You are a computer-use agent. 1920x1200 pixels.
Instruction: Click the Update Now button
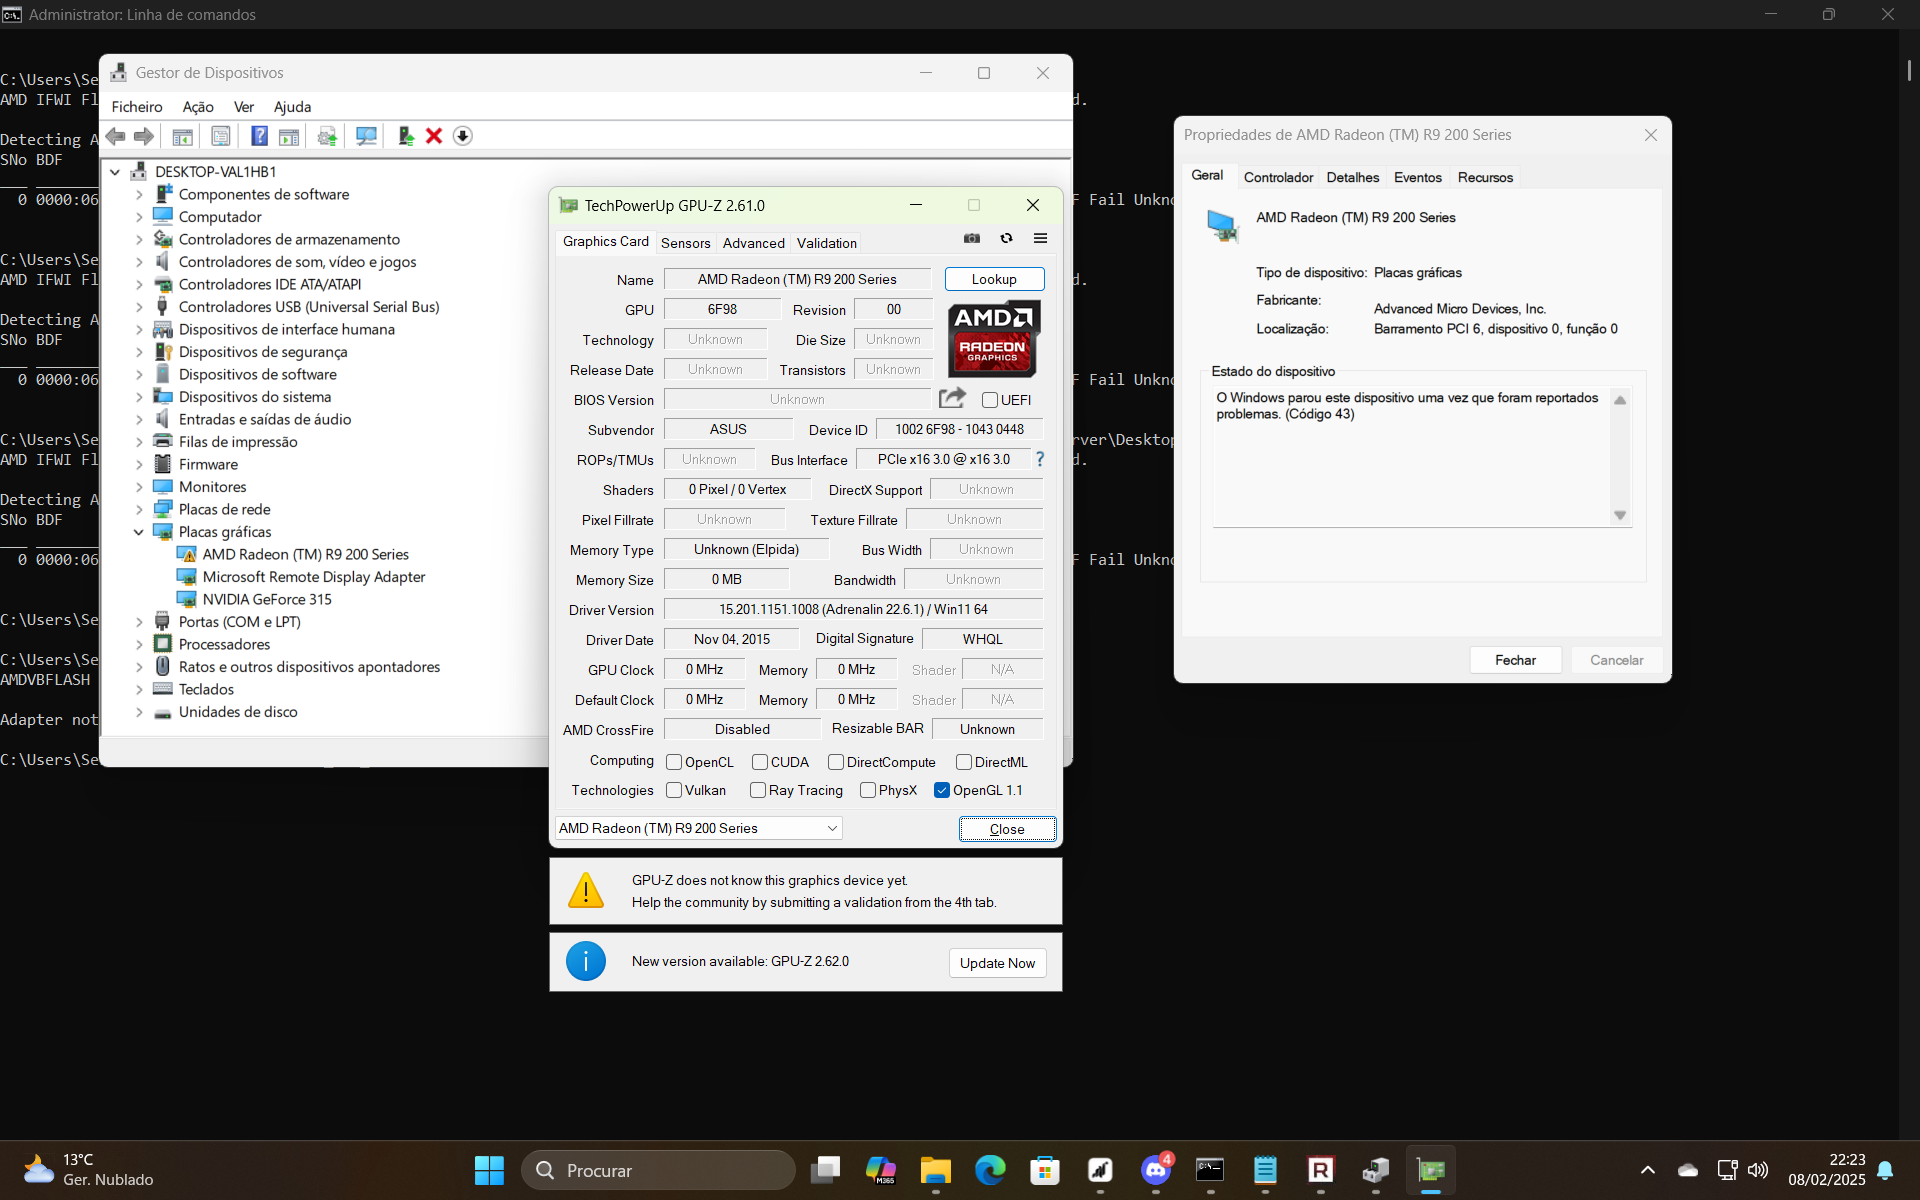point(997,963)
